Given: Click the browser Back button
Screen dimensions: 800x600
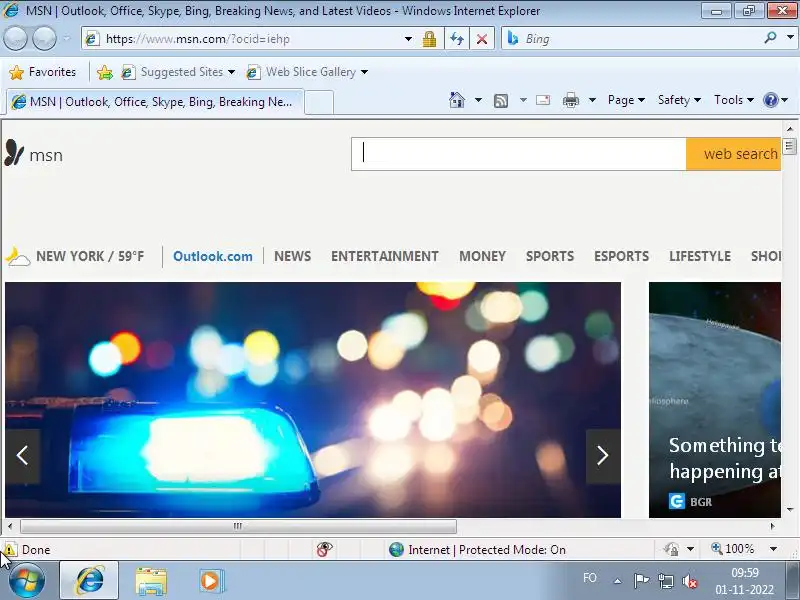Looking at the screenshot, I should [15, 39].
